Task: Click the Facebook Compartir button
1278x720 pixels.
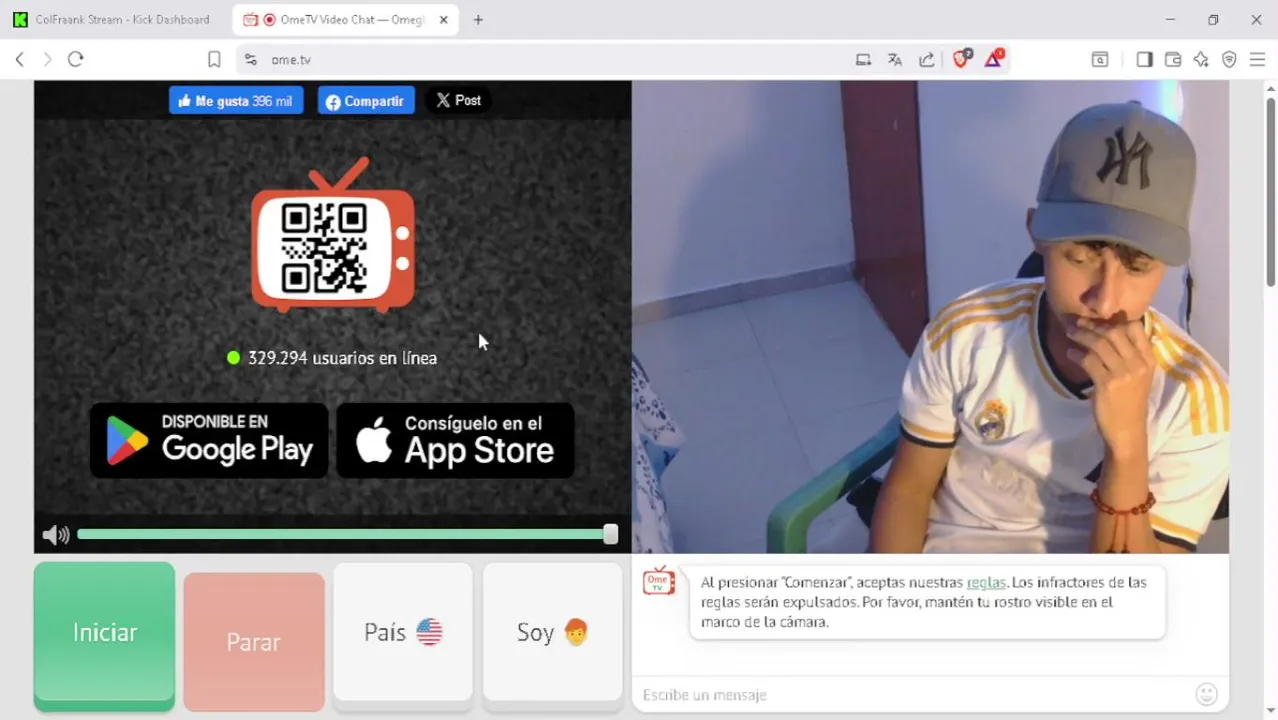Action: 366,100
